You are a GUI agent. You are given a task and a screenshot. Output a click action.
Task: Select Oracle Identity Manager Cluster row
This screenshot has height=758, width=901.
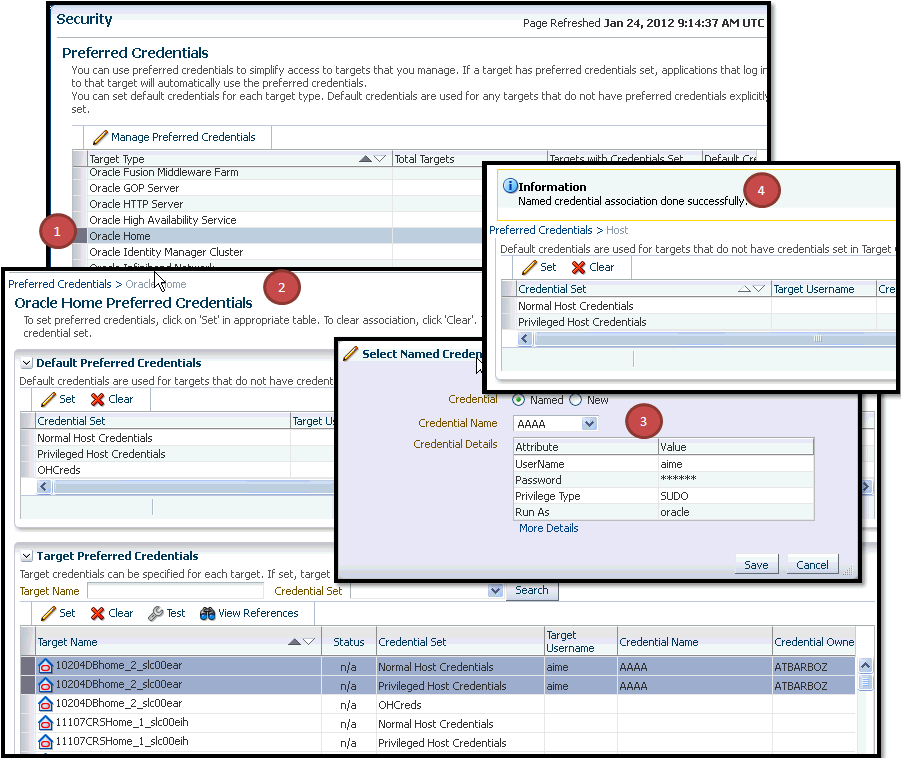[278, 252]
